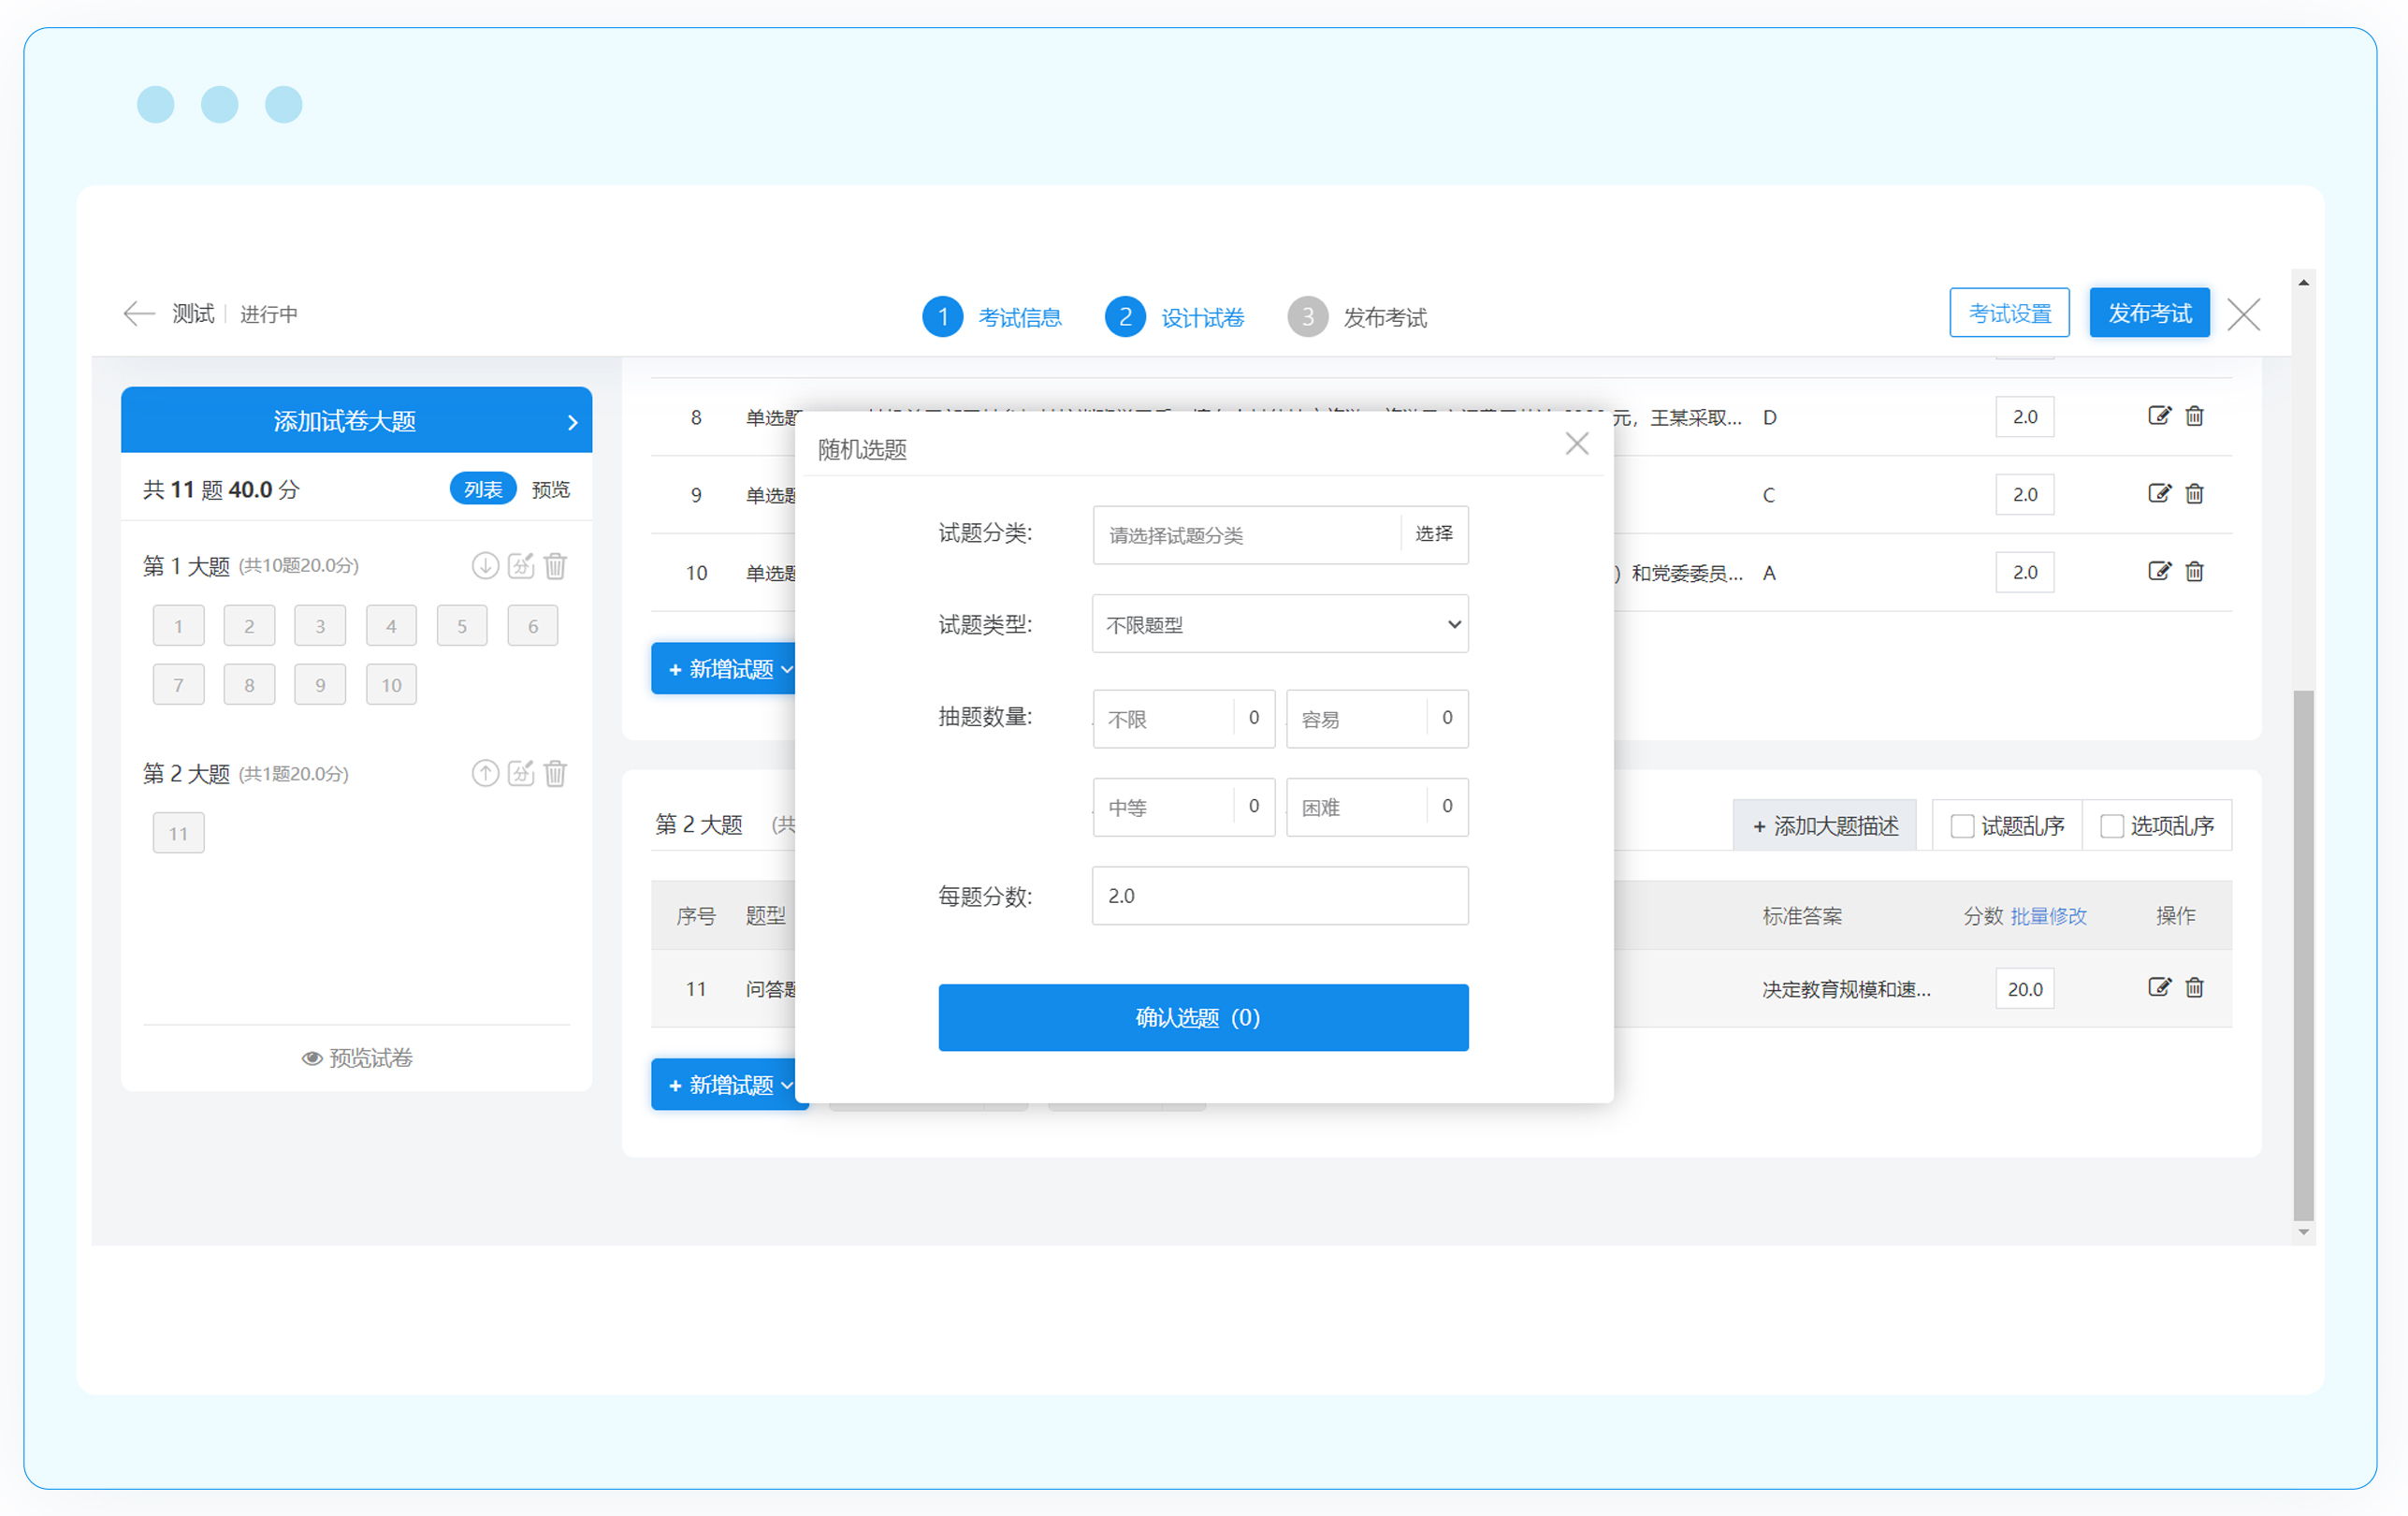Image resolution: width=2408 pixels, height=1516 pixels.
Task: Open the 试题类型 dropdown
Action: pos(1280,625)
